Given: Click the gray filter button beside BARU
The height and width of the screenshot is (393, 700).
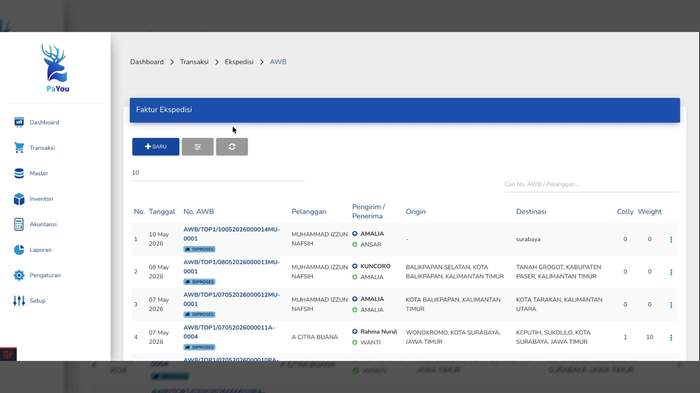Looking at the screenshot, I should click(197, 146).
